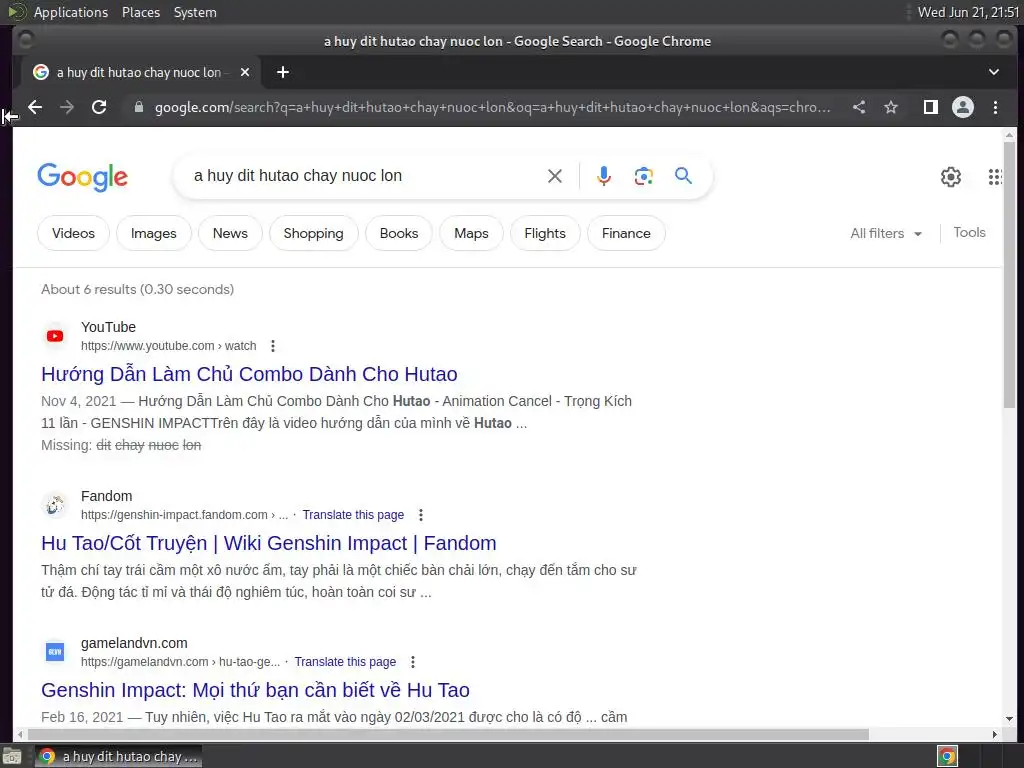Click the show desktop icon in taskbar
This screenshot has height=768, width=1024.
click(12, 756)
